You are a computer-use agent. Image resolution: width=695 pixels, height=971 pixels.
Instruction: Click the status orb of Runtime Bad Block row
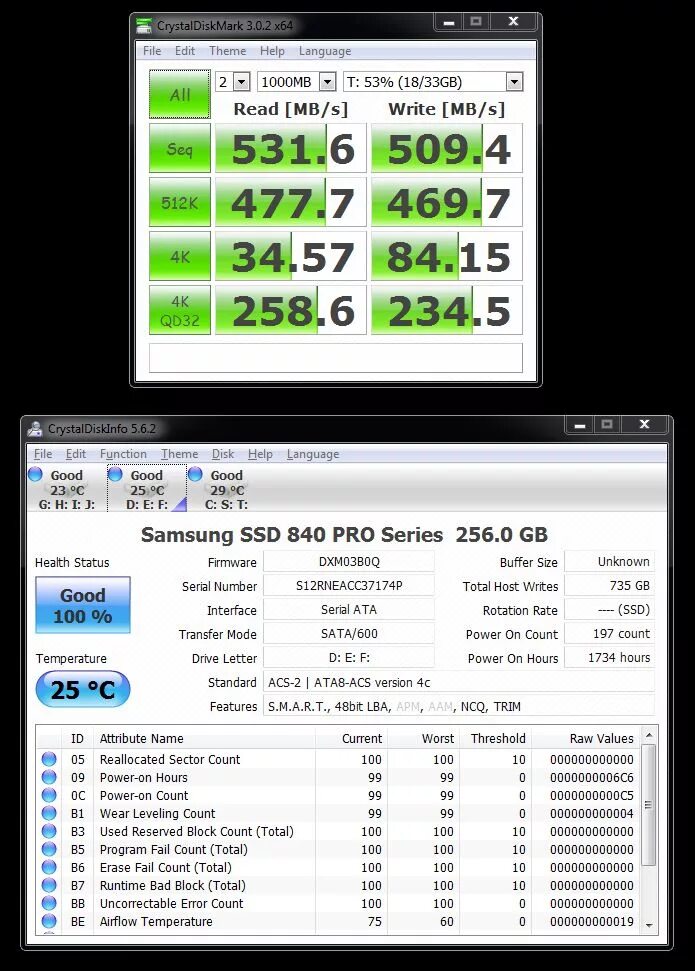(x=49, y=886)
